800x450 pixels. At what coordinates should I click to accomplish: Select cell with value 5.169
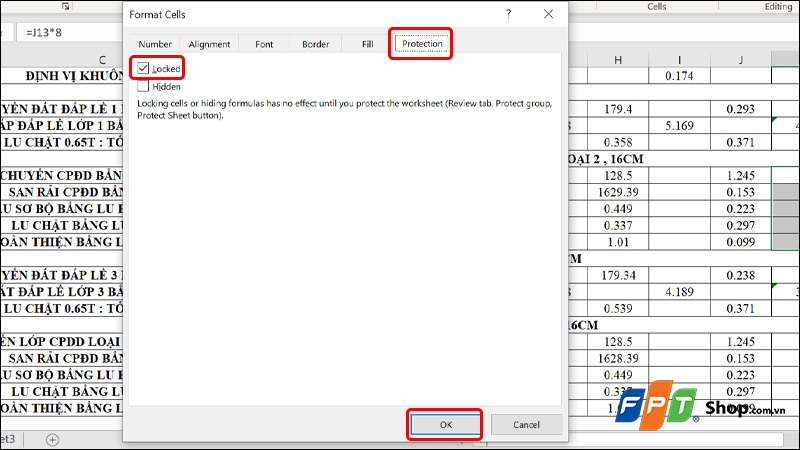(x=679, y=126)
